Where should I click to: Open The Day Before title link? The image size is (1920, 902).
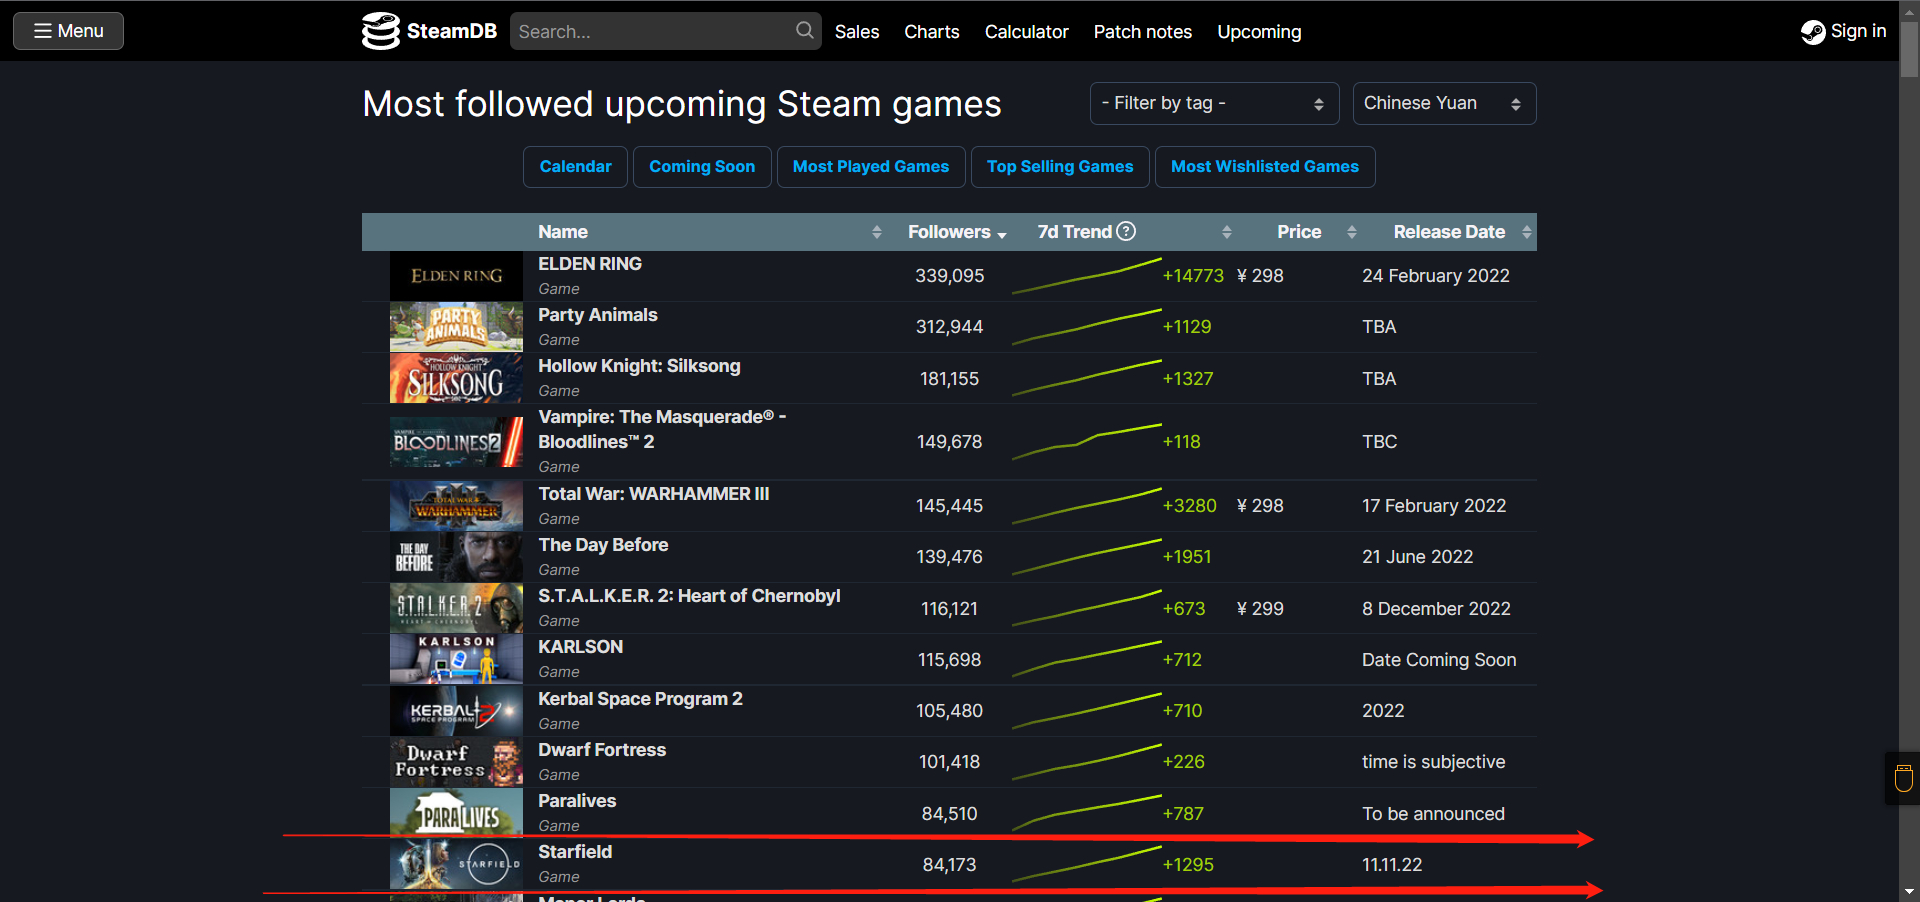click(603, 545)
